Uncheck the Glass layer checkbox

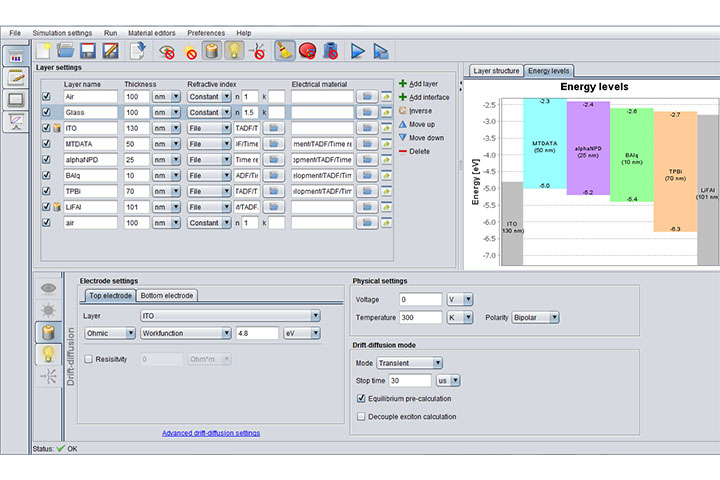46,112
